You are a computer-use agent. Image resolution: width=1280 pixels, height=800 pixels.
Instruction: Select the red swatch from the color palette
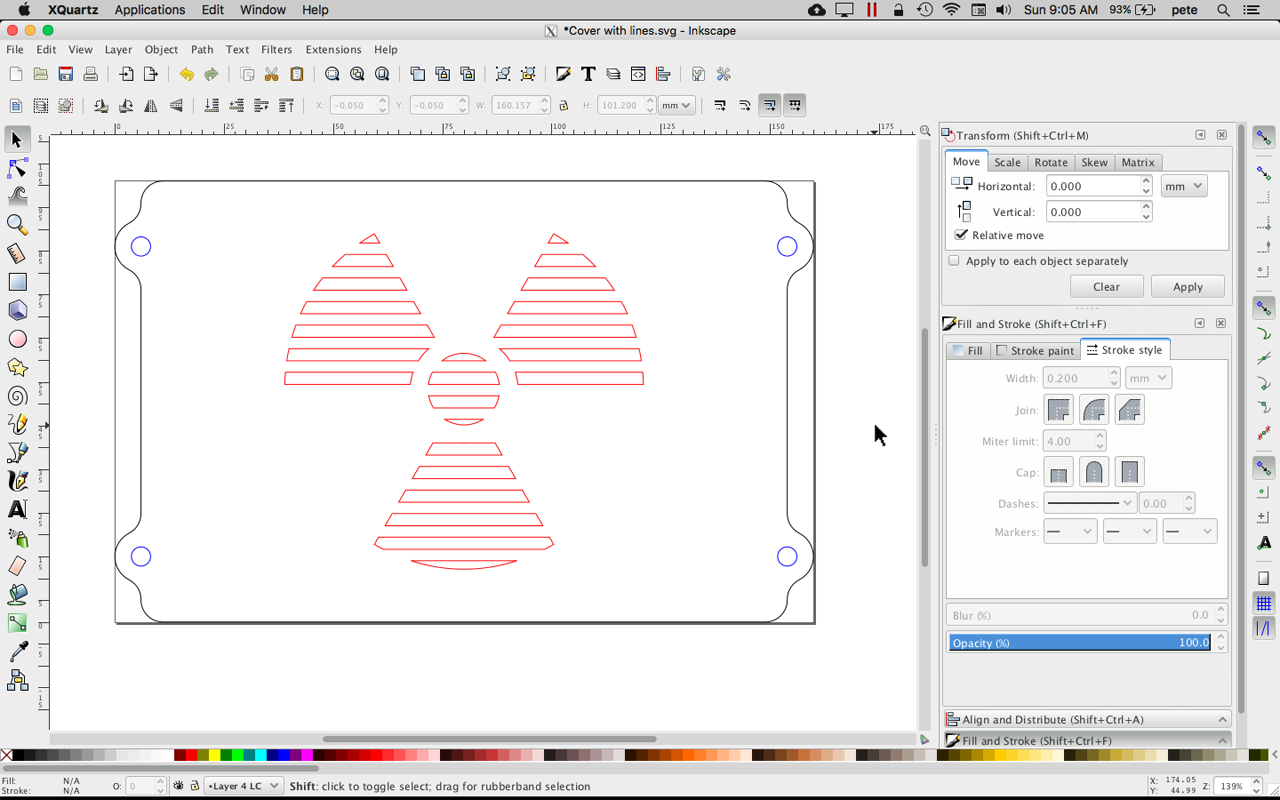coord(191,756)
